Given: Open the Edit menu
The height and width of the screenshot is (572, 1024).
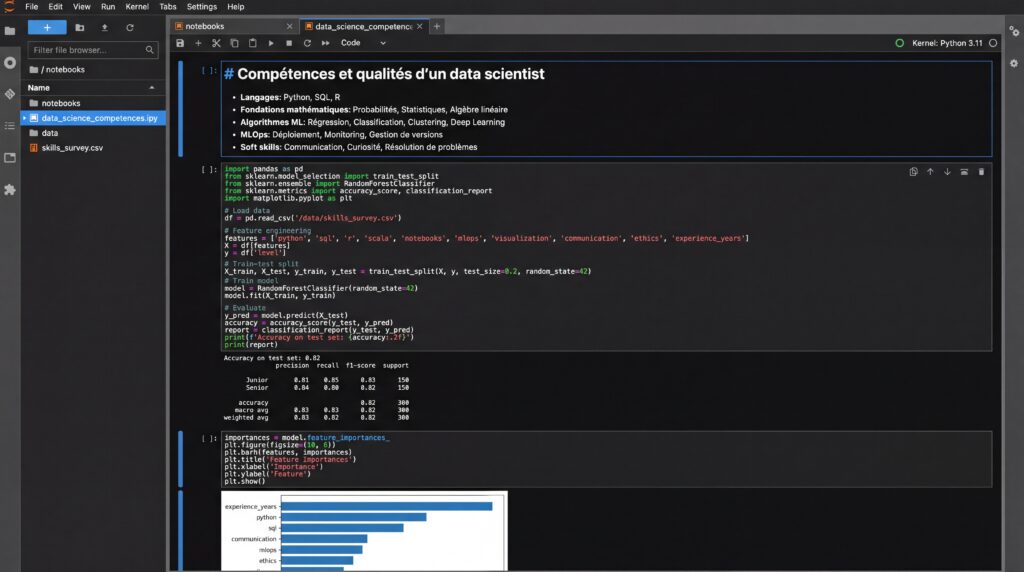Looking at the screenshot, I should [x=56, y=7].
